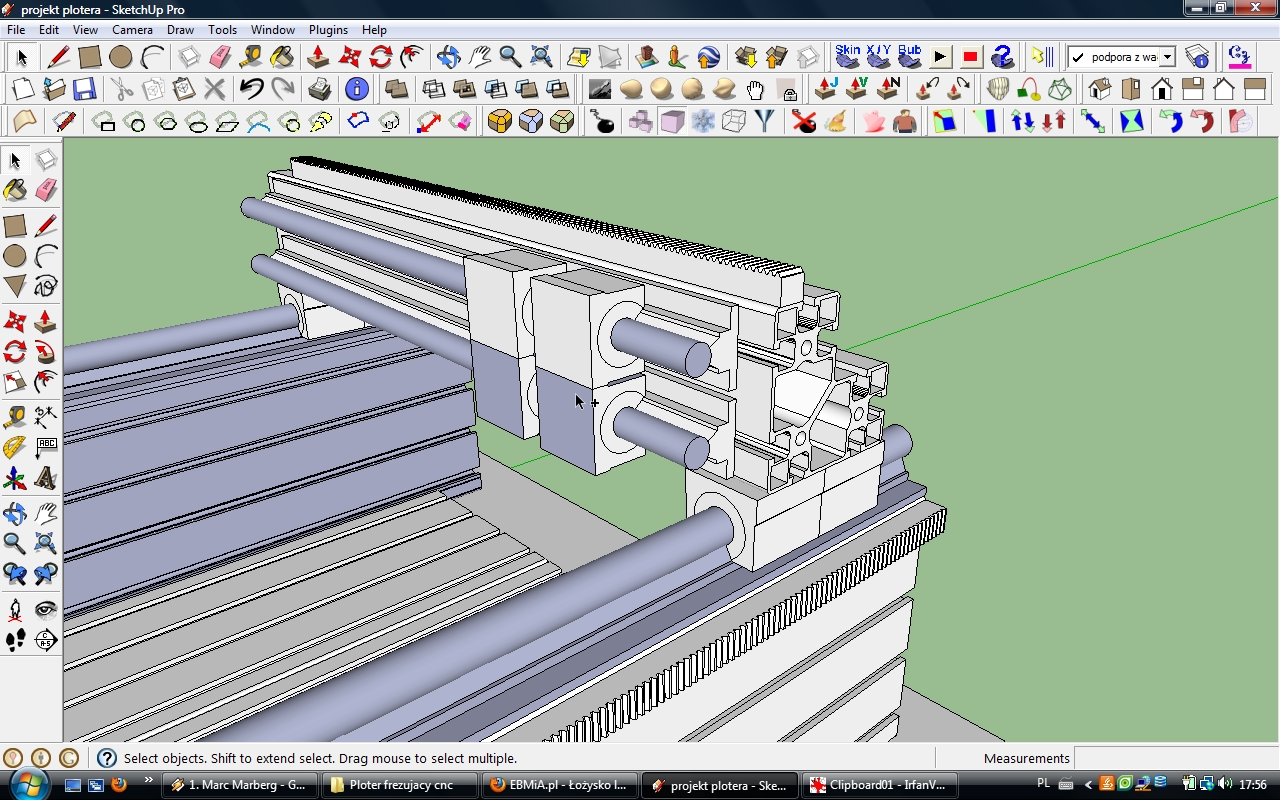Switch to Clipboard01 IrfanView taskbar window
The height and width of the screenshot is (800, 1280).
pos(879,785)
